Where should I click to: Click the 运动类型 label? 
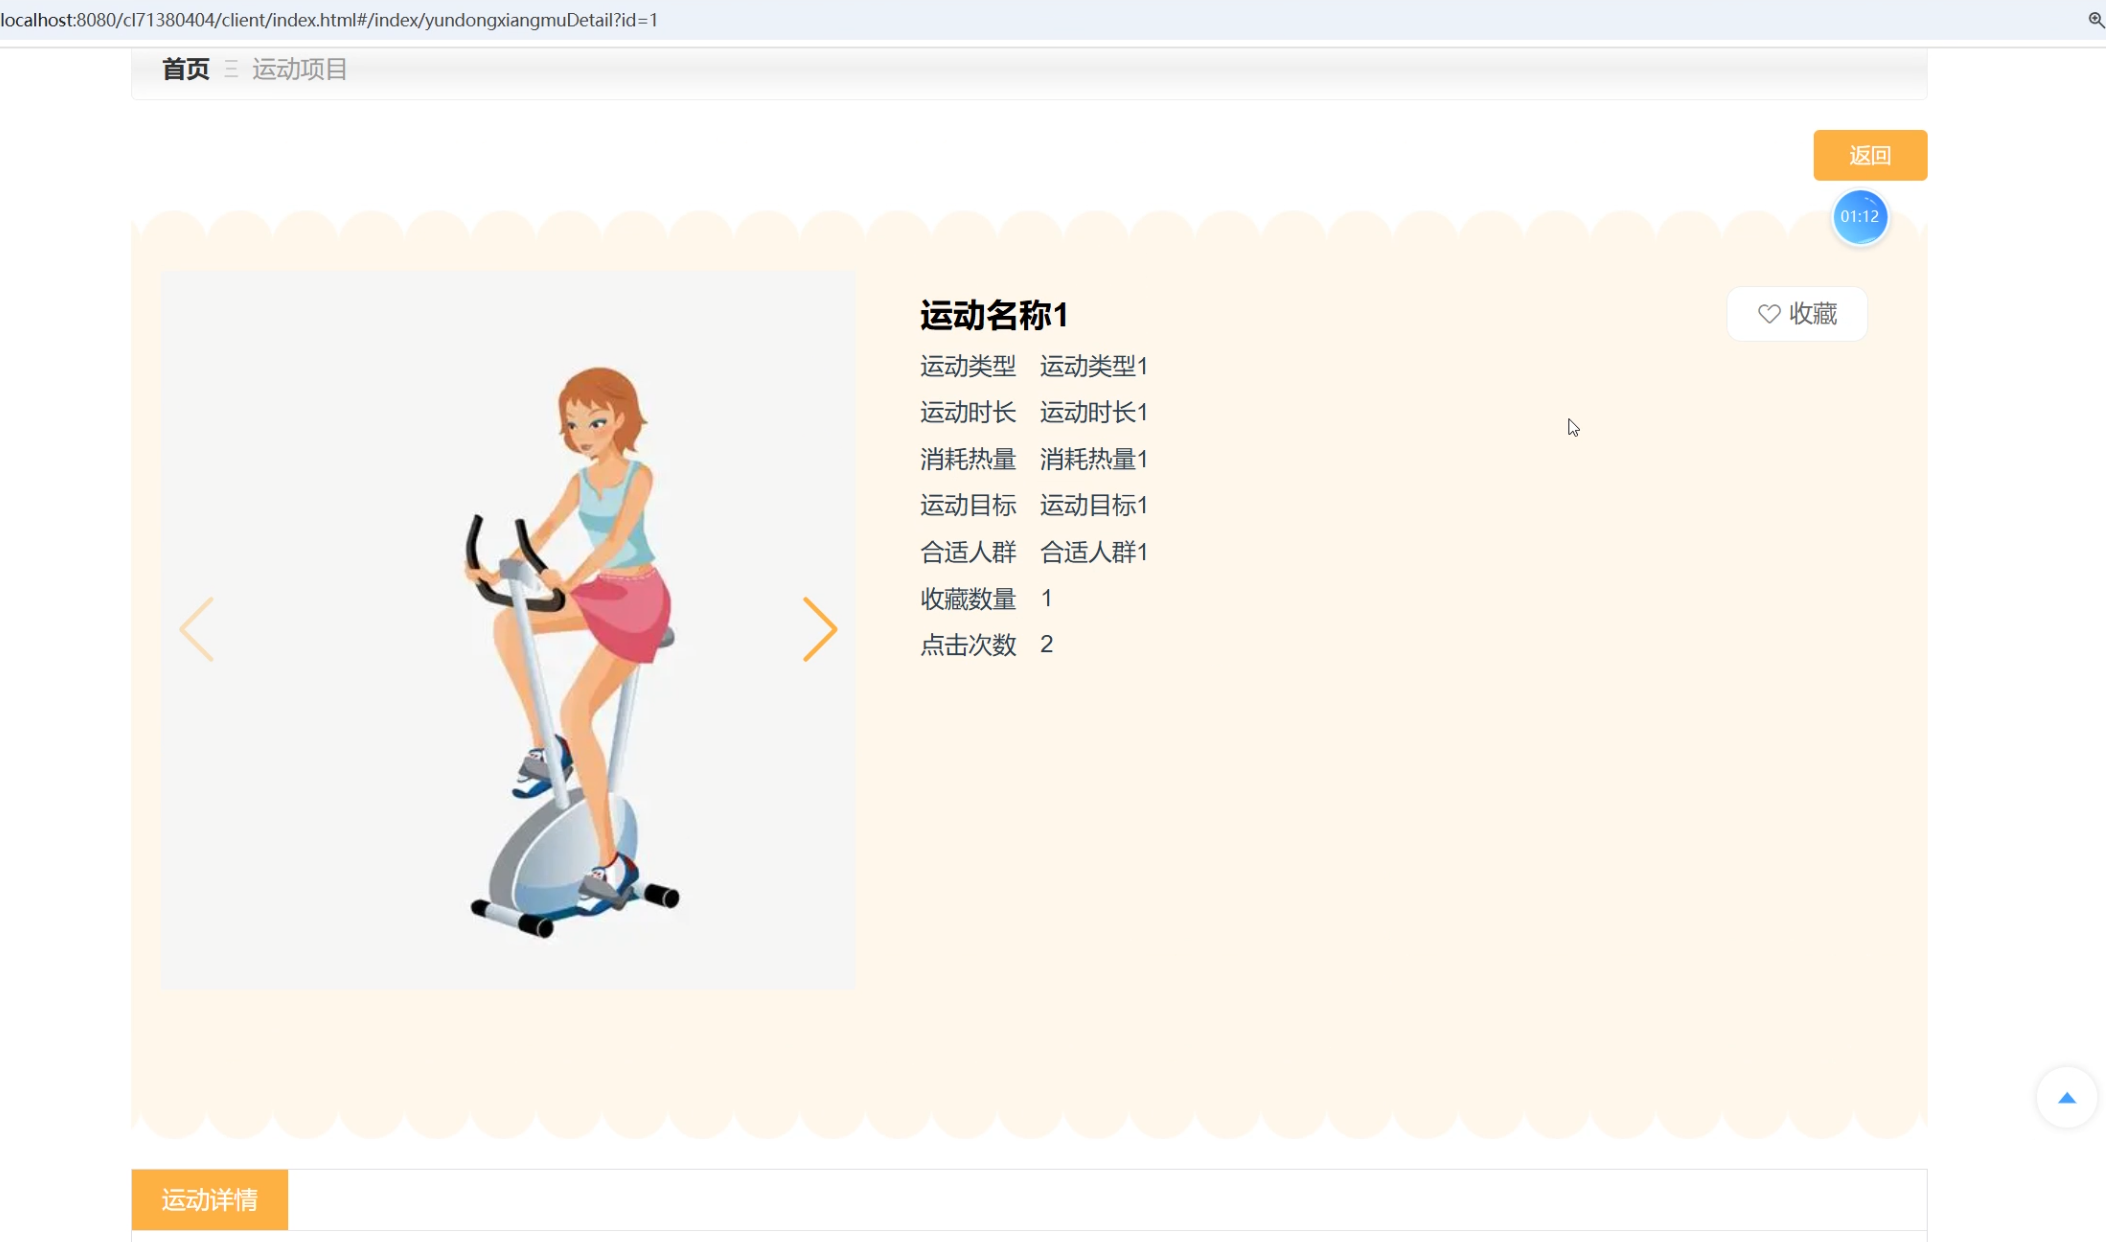pyautogui.click(x=968, y=366)
